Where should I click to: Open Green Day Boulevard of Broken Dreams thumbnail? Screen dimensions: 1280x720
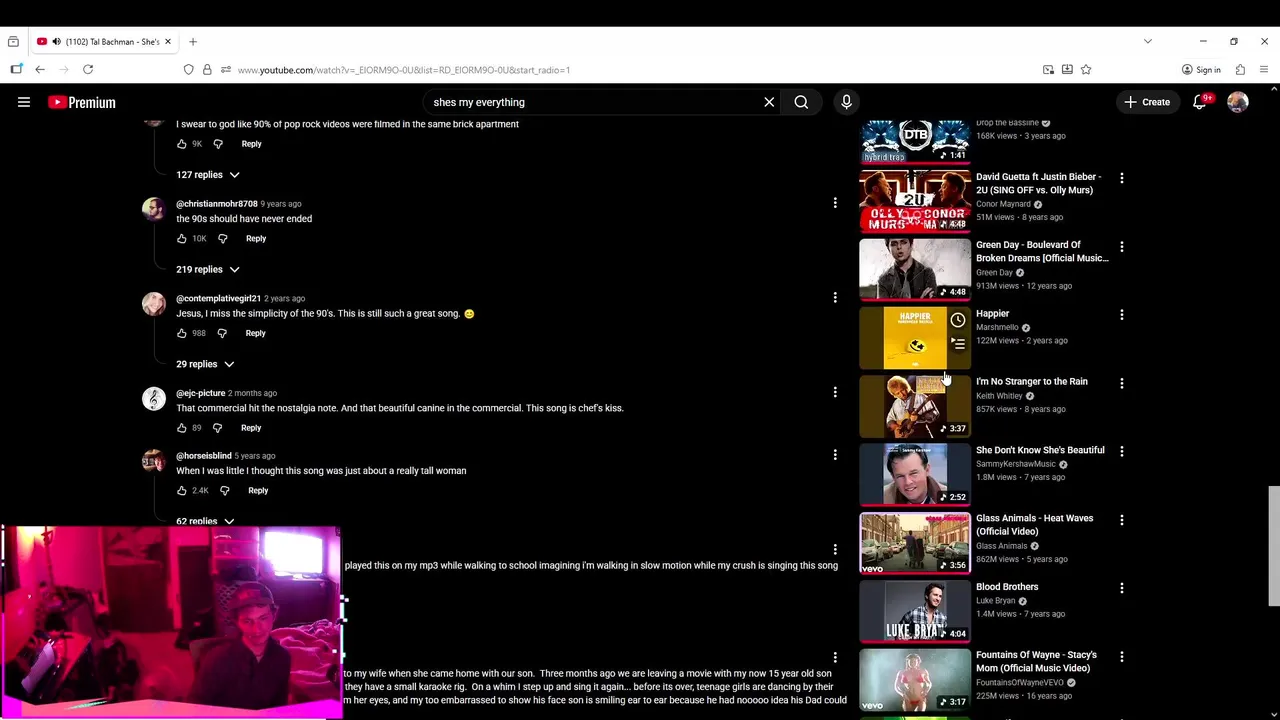(915, 269)
